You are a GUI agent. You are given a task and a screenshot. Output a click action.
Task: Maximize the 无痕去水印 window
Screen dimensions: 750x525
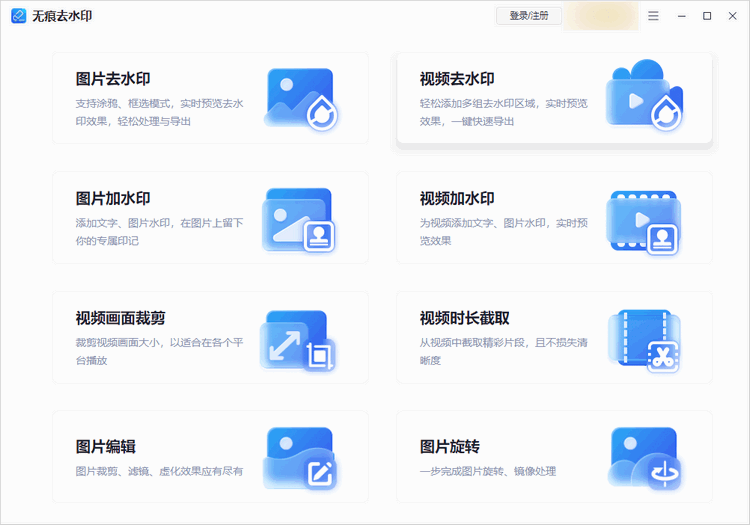tap(707, 16)
